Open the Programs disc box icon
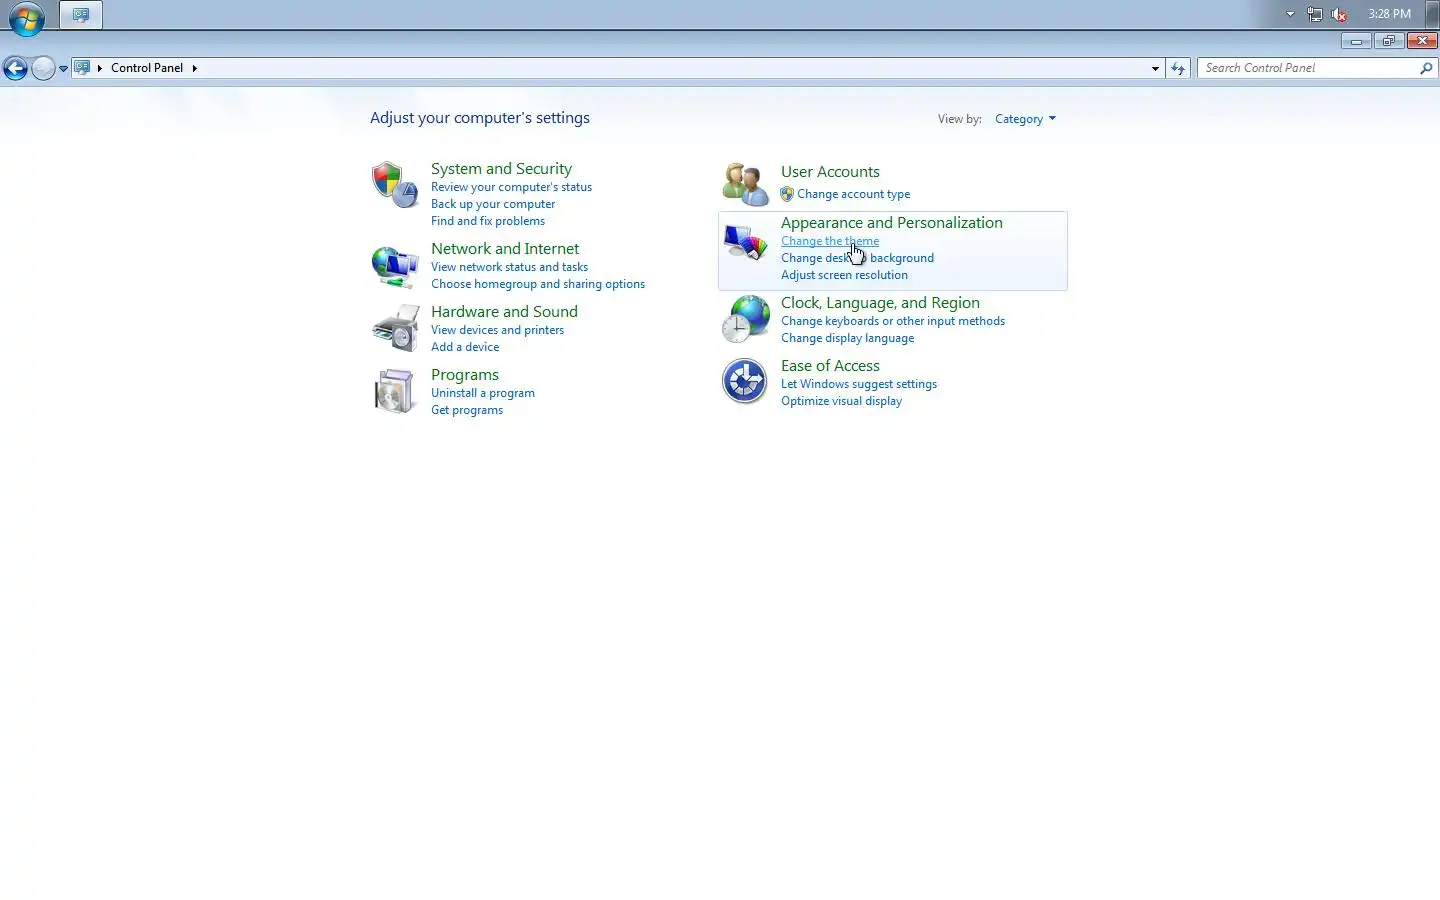The image size is (1440, 900). coord(394,391)
